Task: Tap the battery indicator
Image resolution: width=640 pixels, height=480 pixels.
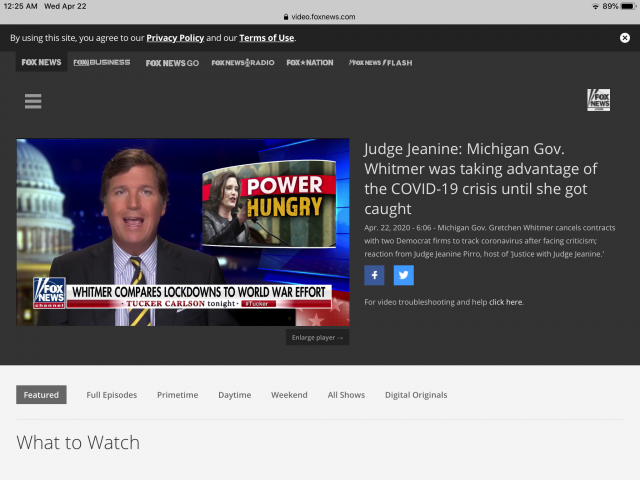Action: pyautogui.click(x=628, y=6)
